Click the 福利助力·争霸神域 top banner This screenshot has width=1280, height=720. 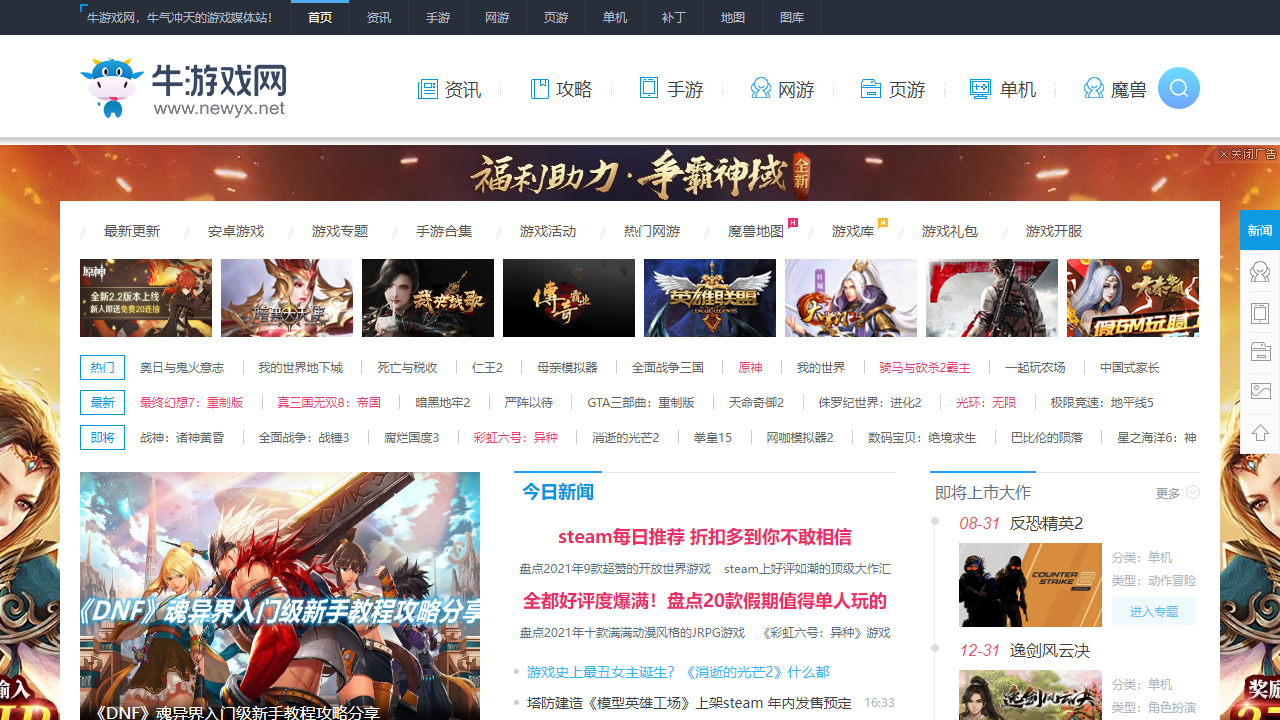coord(640,174)
